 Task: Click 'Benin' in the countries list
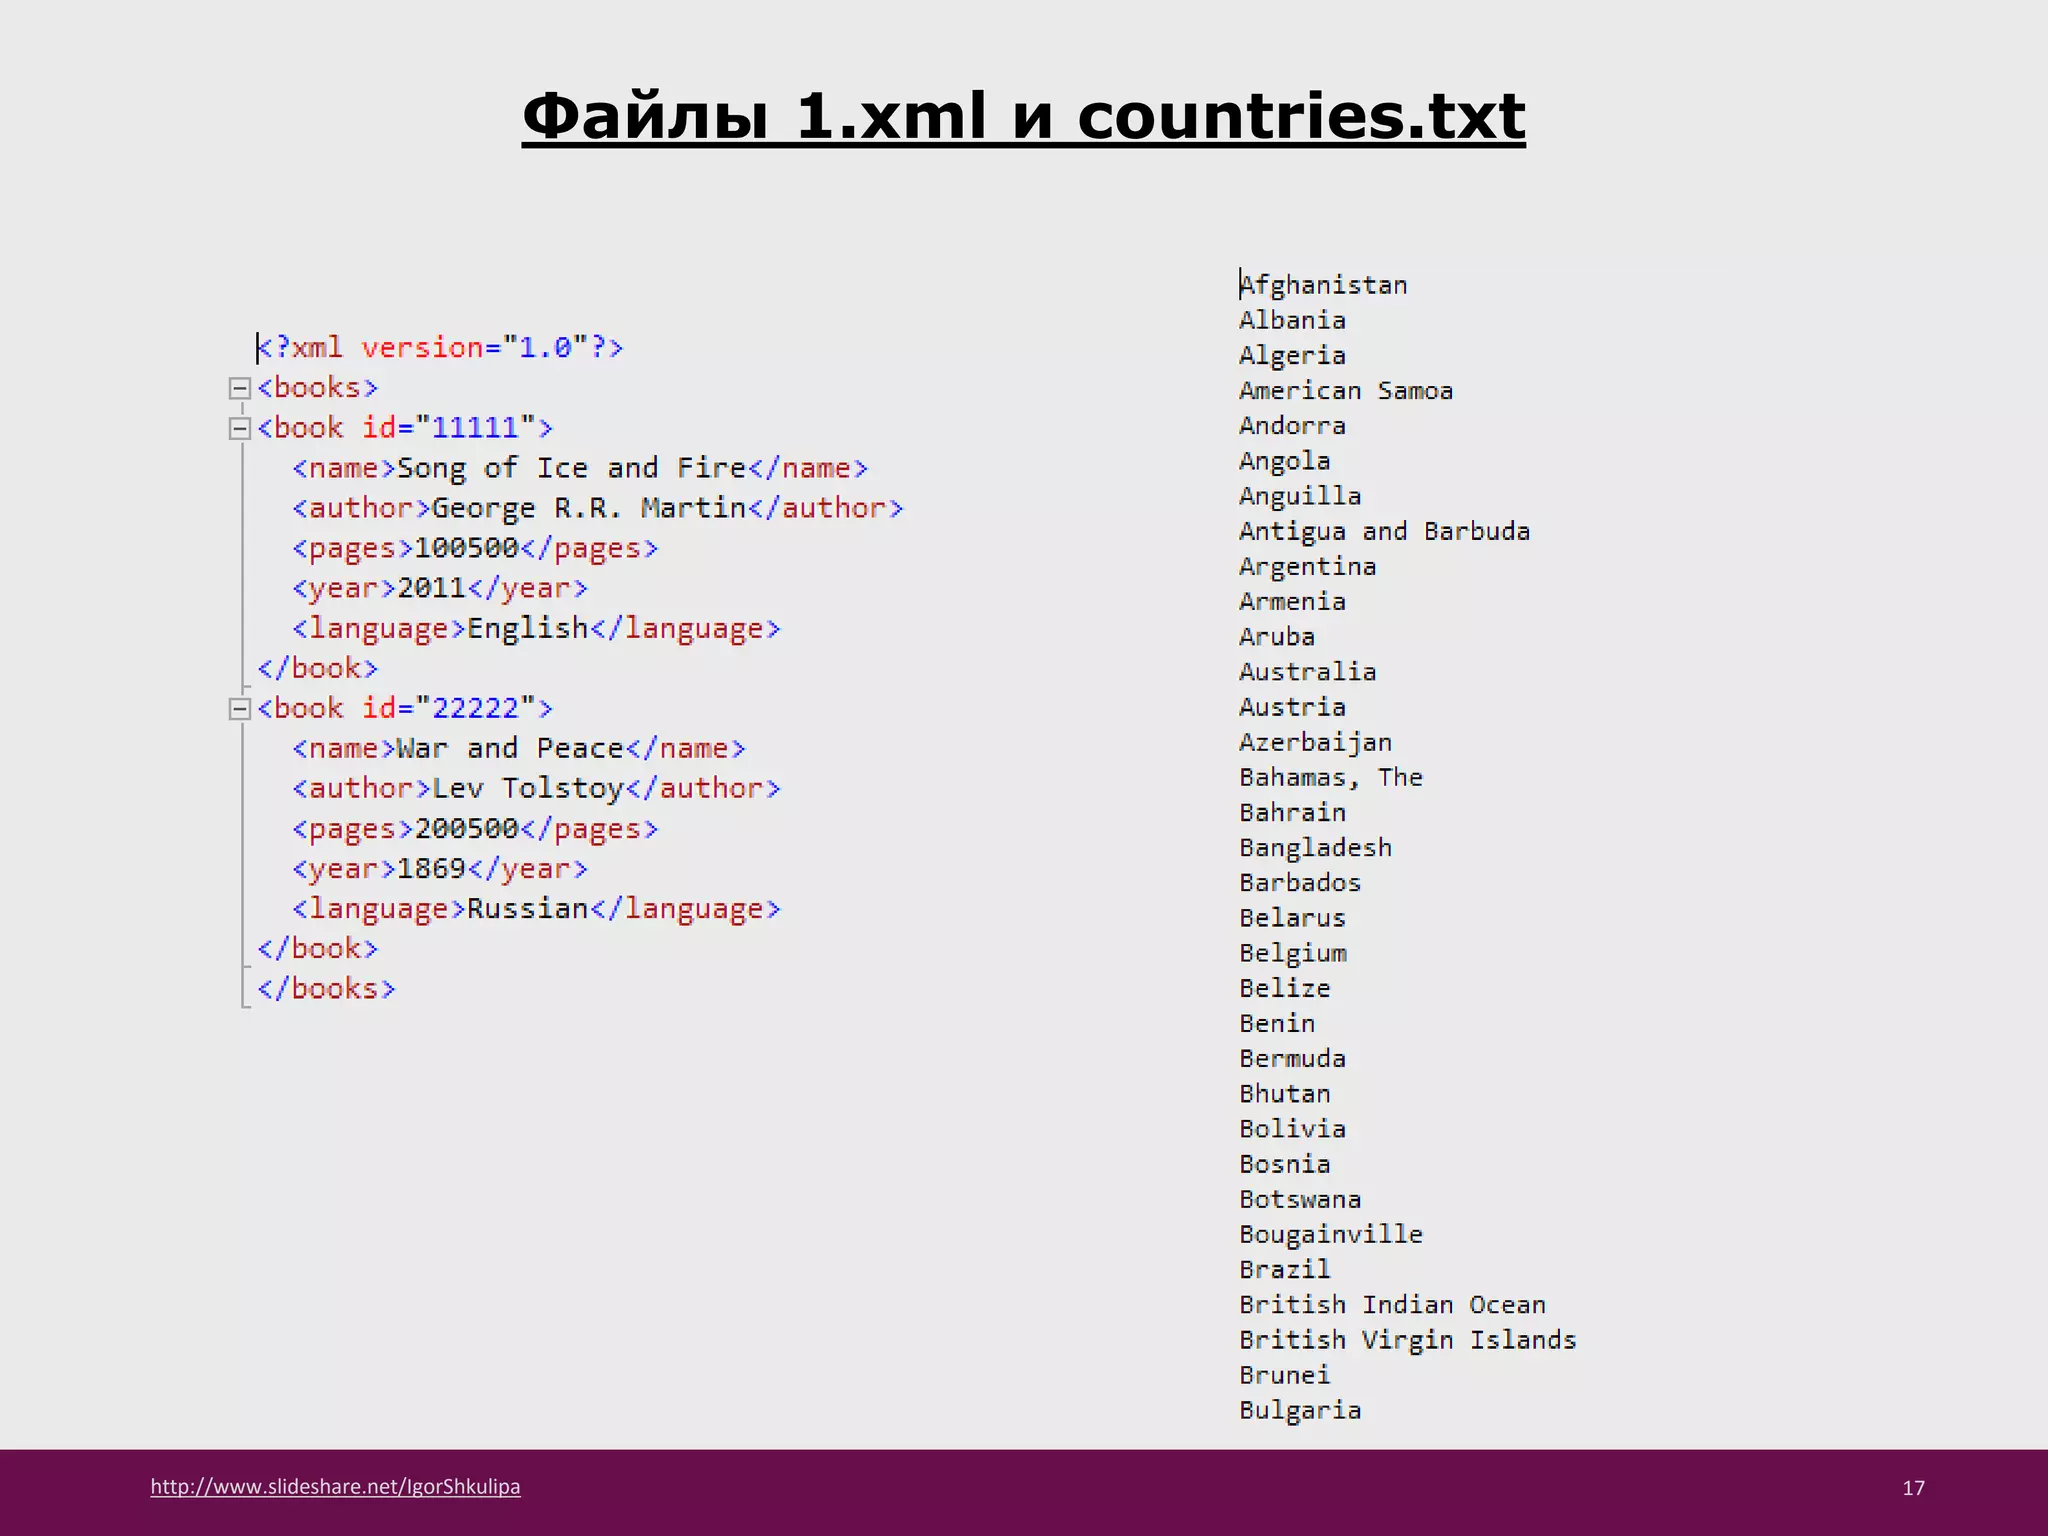(1277, 1023)
